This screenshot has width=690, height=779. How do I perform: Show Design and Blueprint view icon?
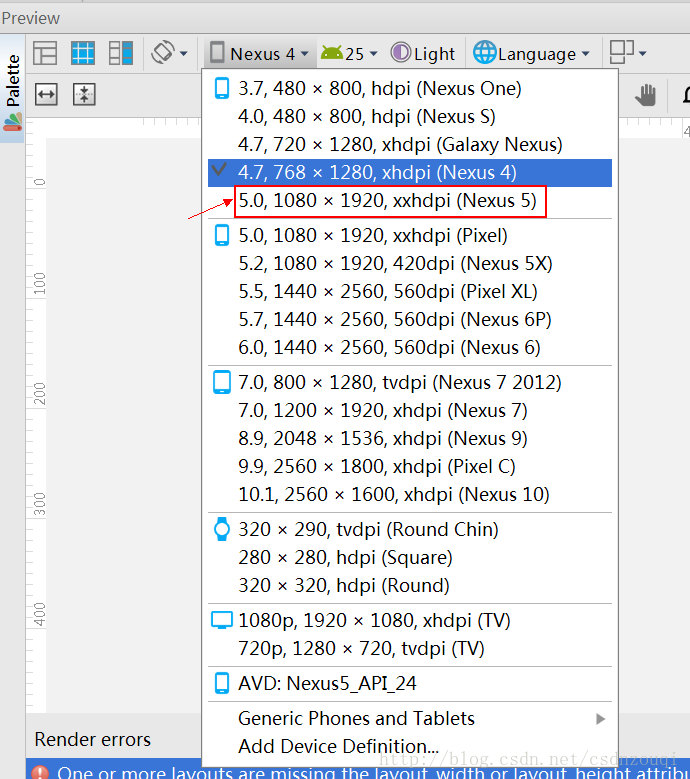pos(121,53)
